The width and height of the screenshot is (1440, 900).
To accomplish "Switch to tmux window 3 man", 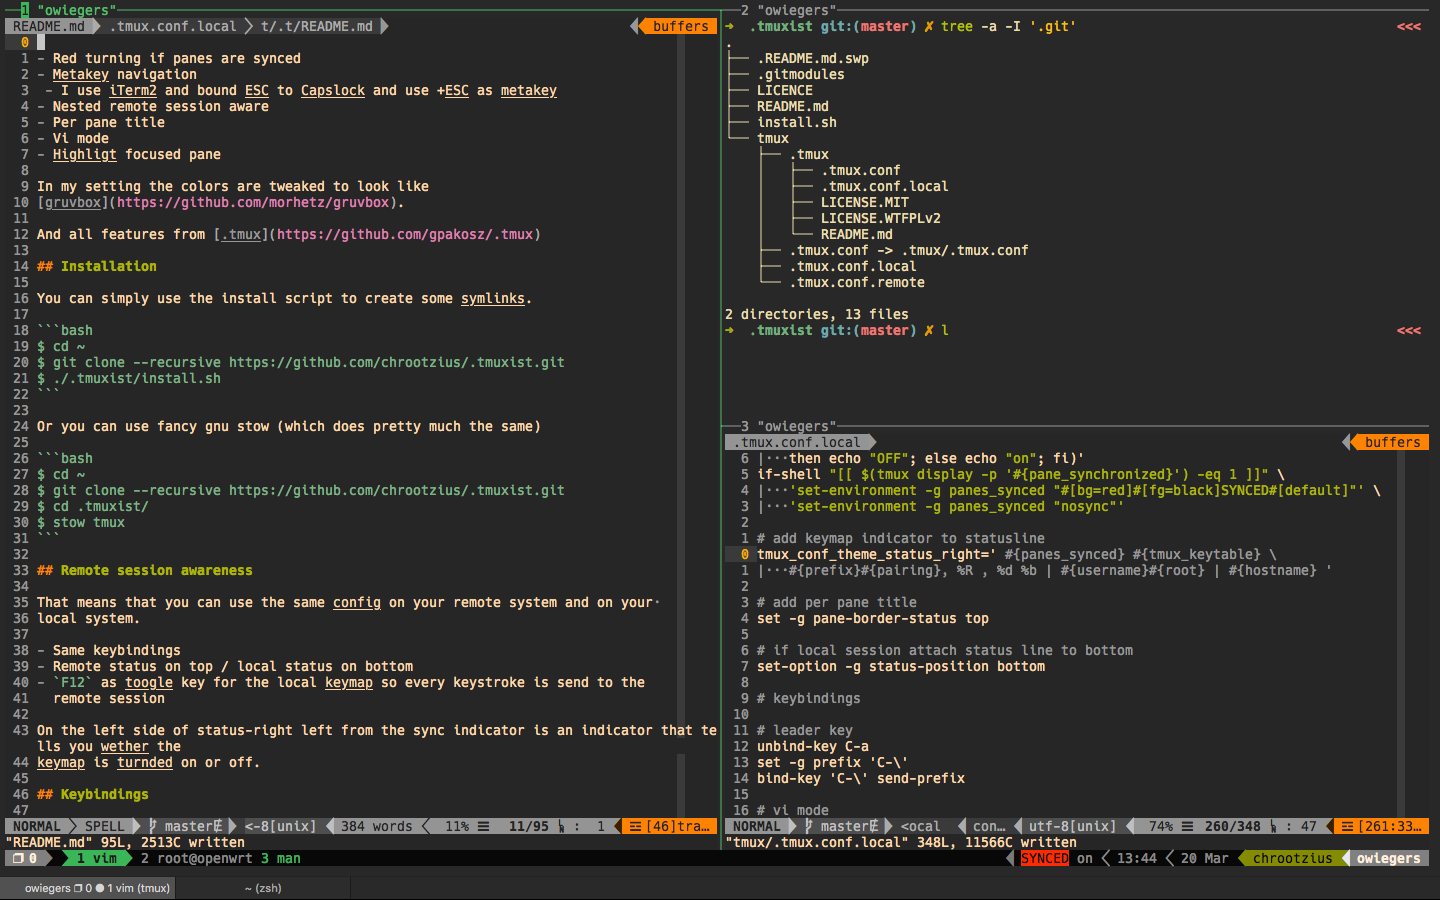I will pos(281,858).
